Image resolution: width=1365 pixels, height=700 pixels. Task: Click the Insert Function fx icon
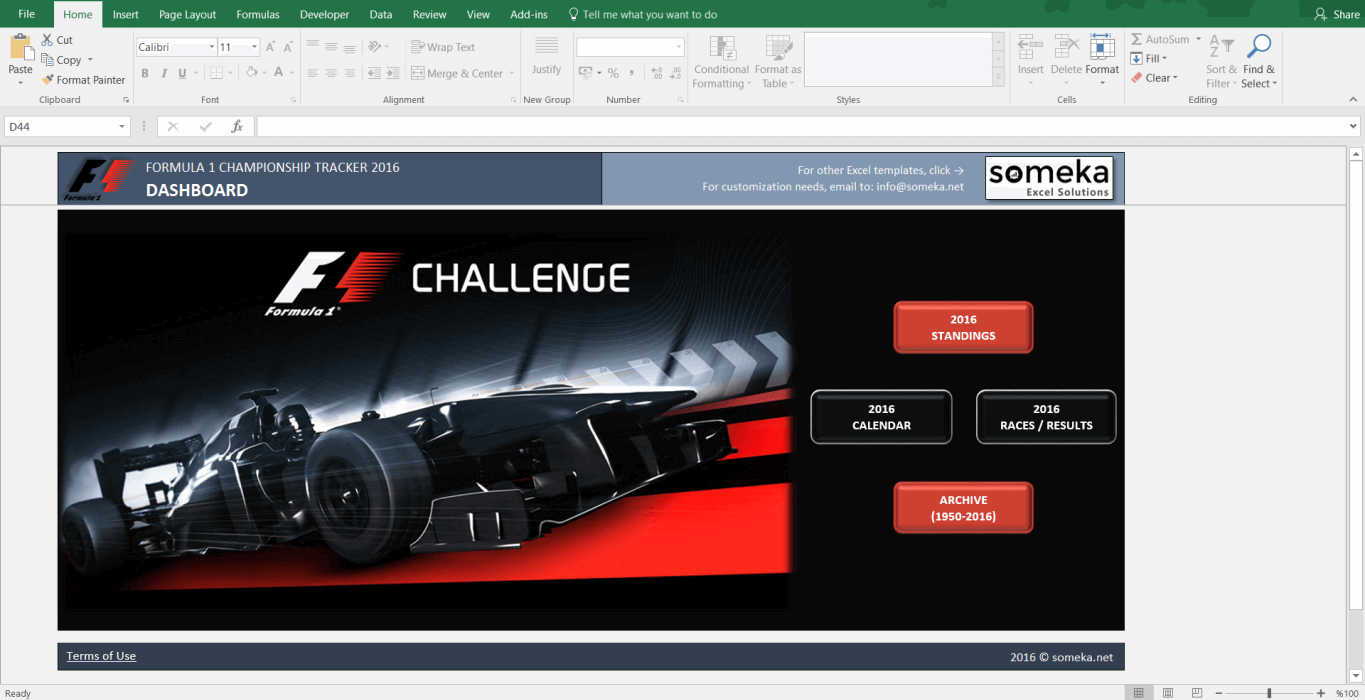click(237, 127)
